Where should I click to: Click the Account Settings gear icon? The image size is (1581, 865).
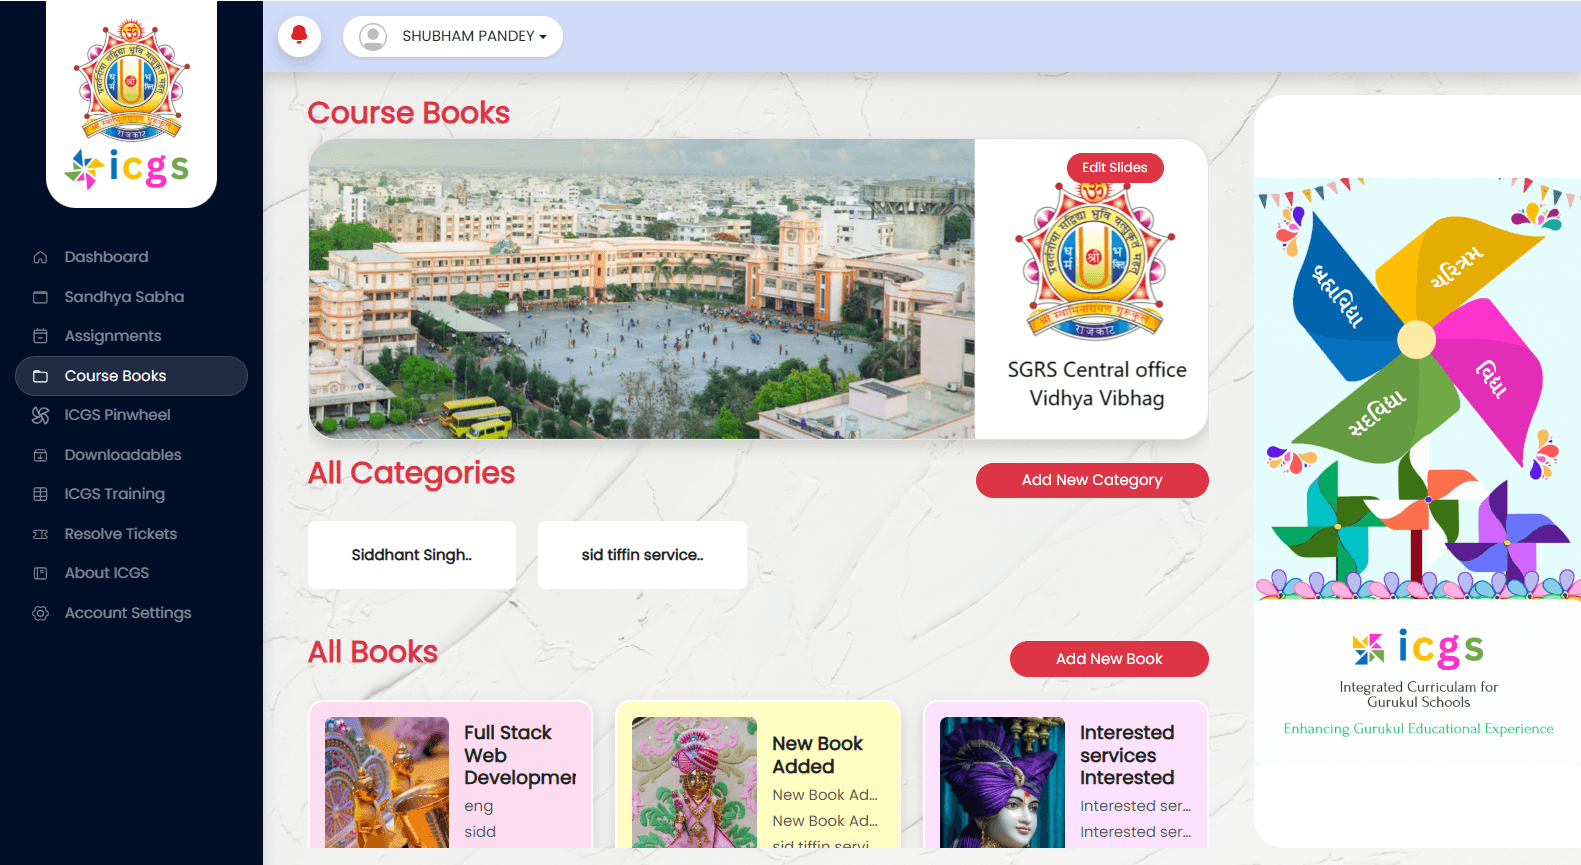pos(41,613)
